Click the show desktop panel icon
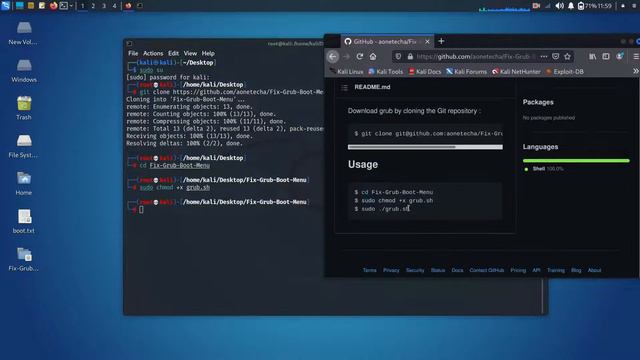Screen dimensions: 640x360 tap(20, 6)
